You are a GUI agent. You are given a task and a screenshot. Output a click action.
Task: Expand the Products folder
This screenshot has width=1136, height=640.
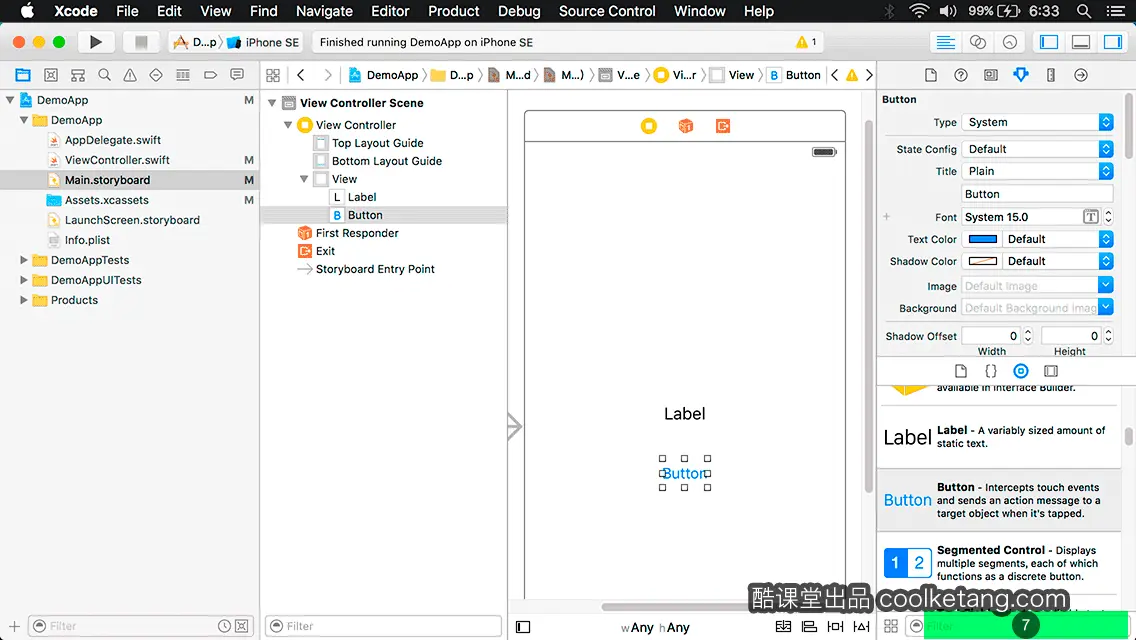23,300
